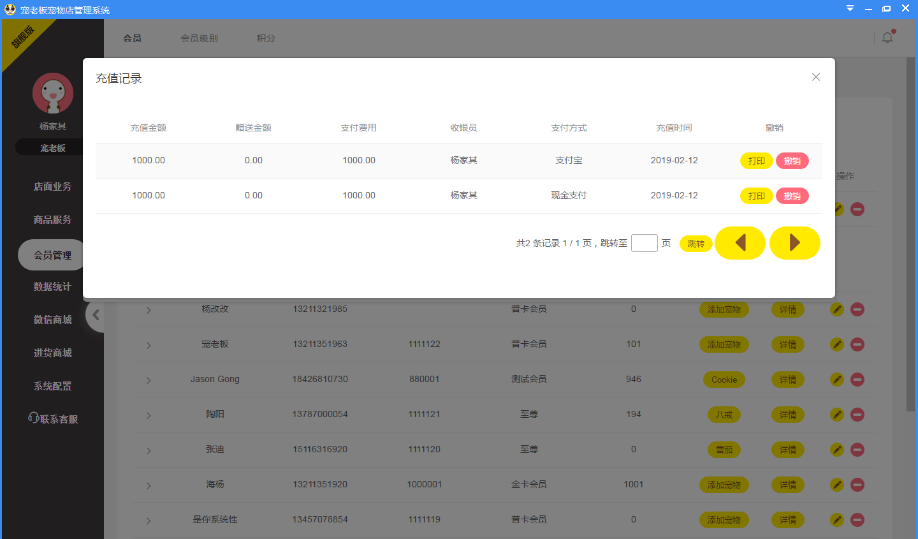Expand the 杨改改 member row

pyautogui.click(x=149, y=310)
